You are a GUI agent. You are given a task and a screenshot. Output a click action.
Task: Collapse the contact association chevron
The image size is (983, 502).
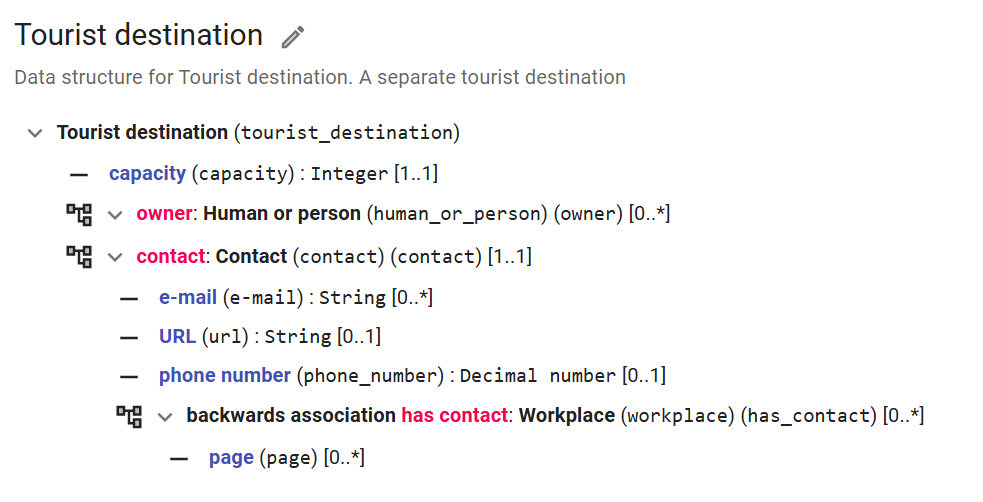[x=115, y=256]
